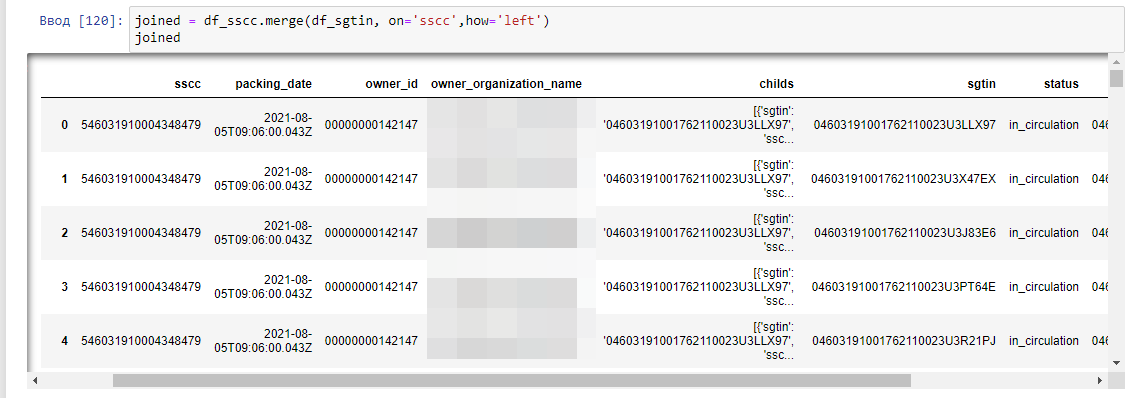
Task: Click the 'Ввод [120]:' cell prompt
Action: click(x=82, y=21)
